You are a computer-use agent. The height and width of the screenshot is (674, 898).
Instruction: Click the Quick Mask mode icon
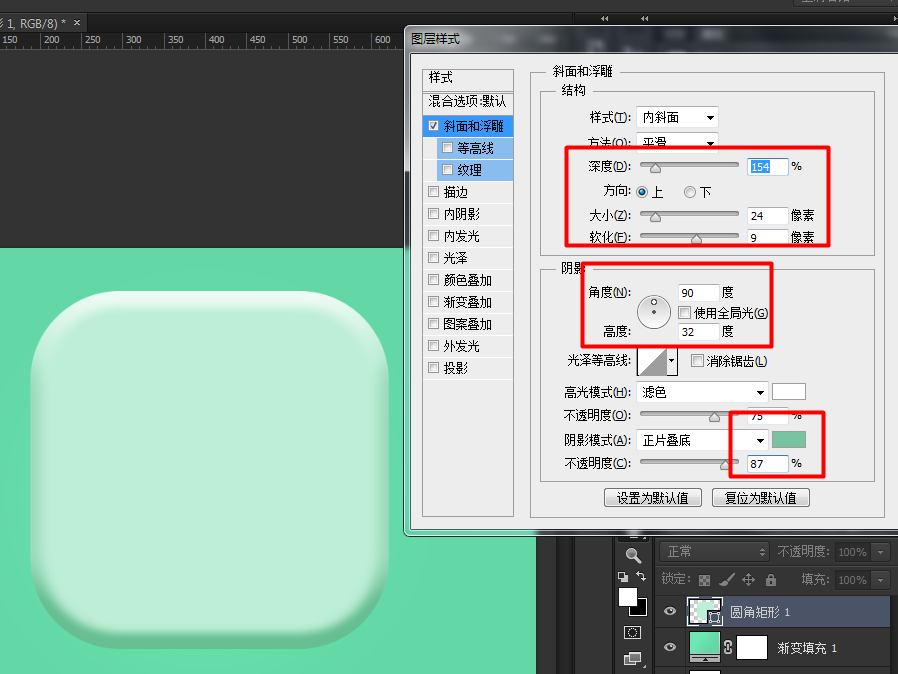point(632,632)
